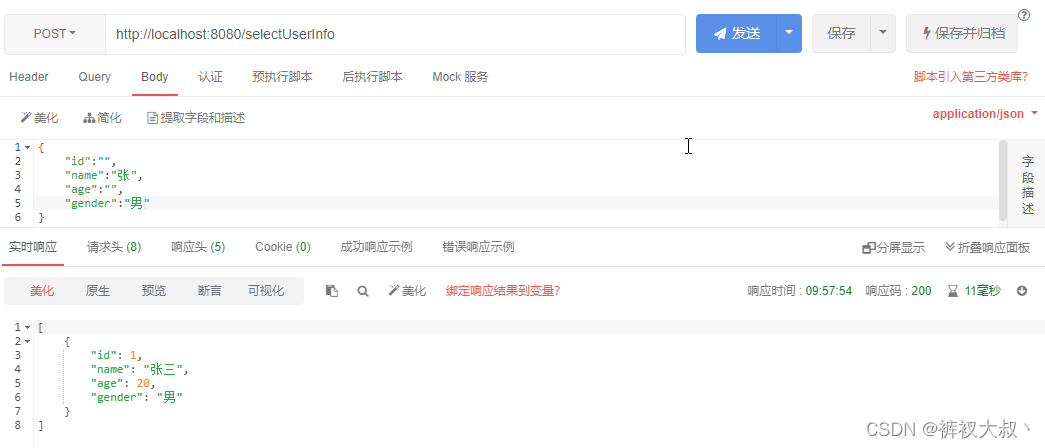Switch to the 请求头 (8) tab
This screenshot has width=1045, height=448.
[x=114, y=247]
